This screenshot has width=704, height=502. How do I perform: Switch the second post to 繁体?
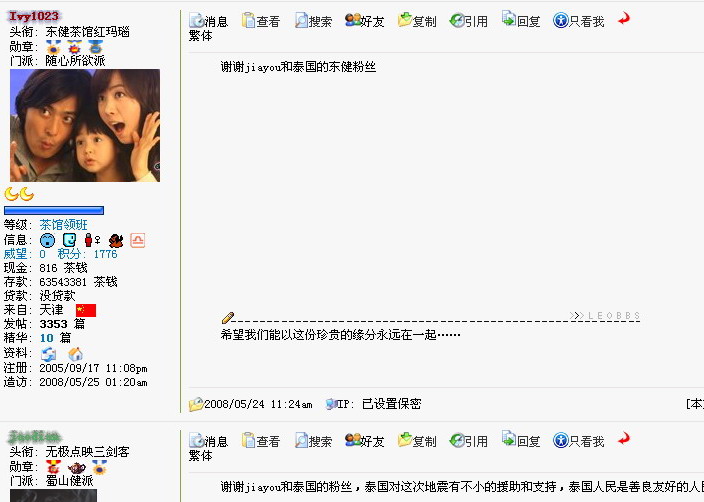pos(200,456)
